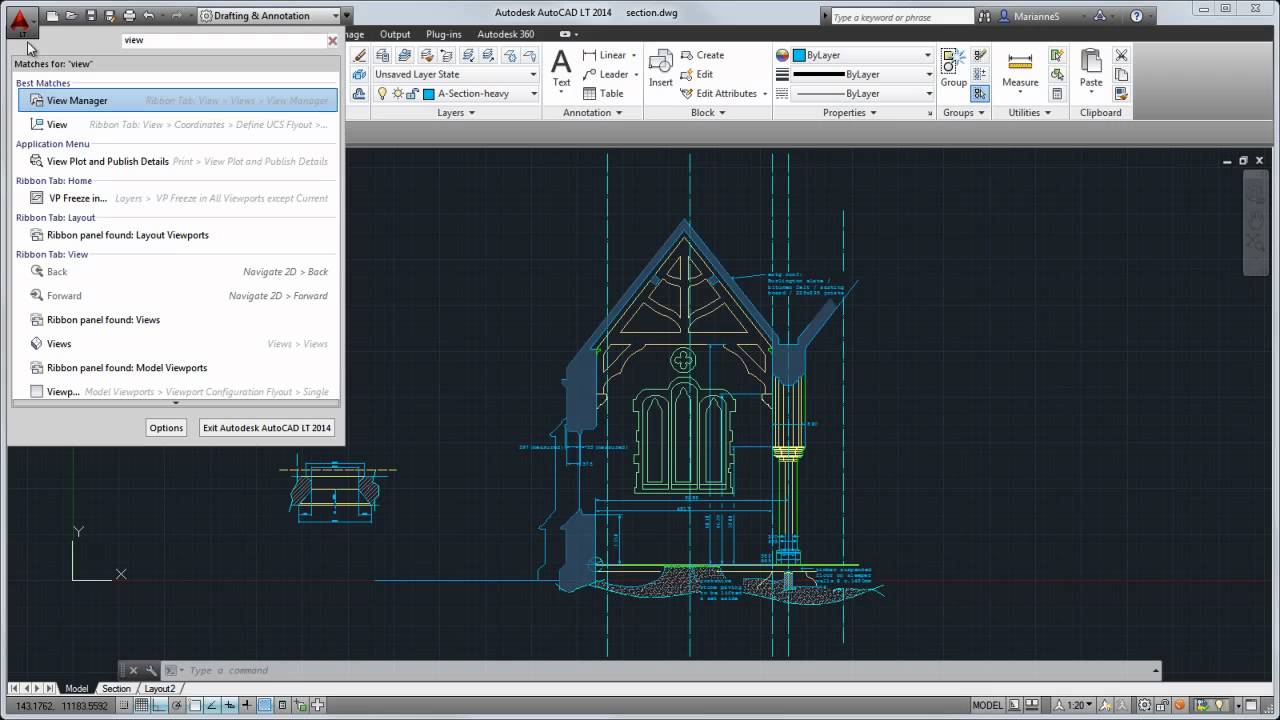Click the Text tool in Annotation panel
The image size is (1280, 720).
click(561, 70)
